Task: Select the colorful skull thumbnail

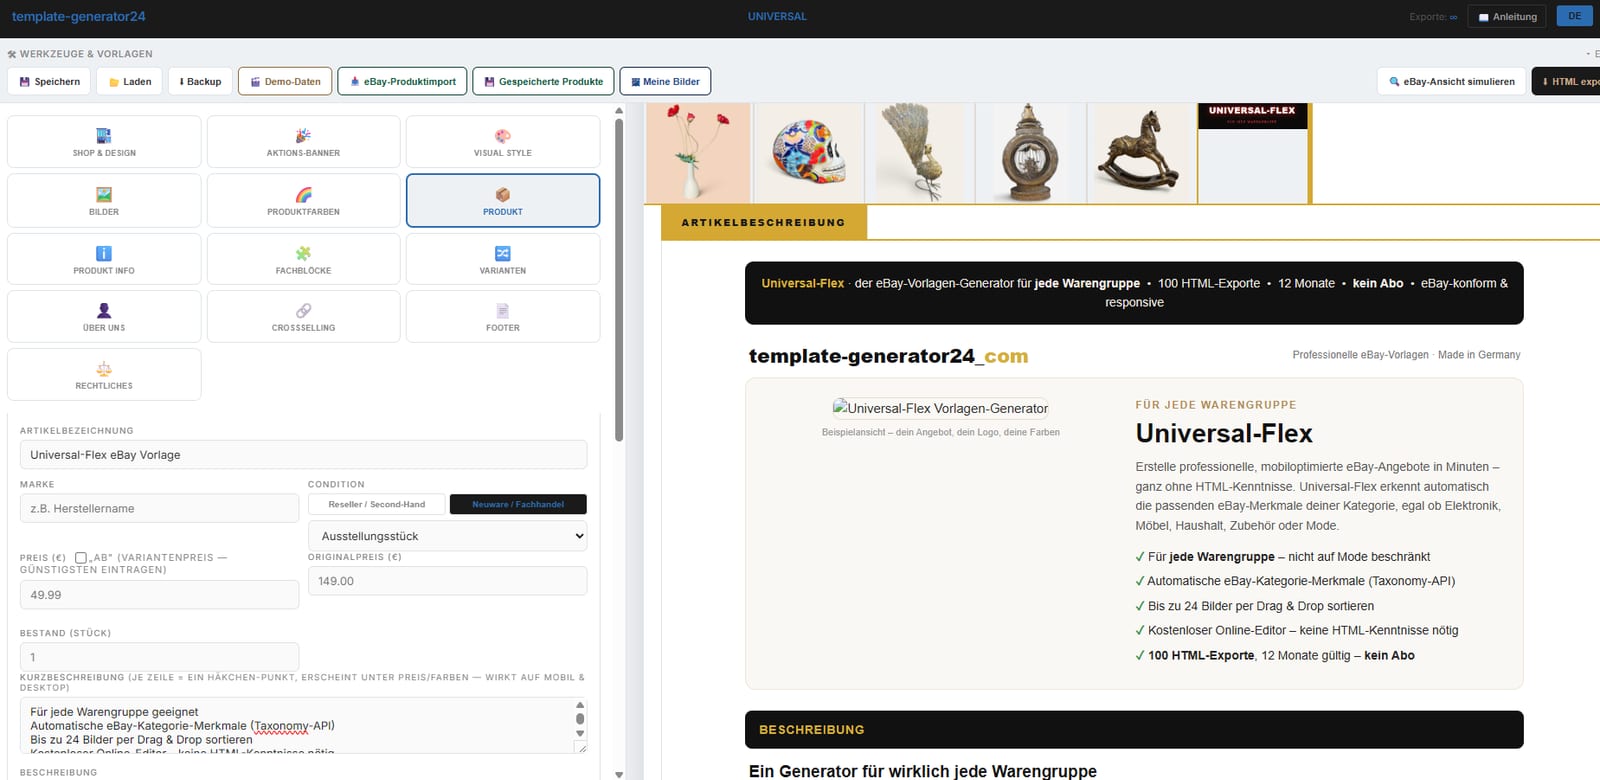Action: [x=808, y=153]
